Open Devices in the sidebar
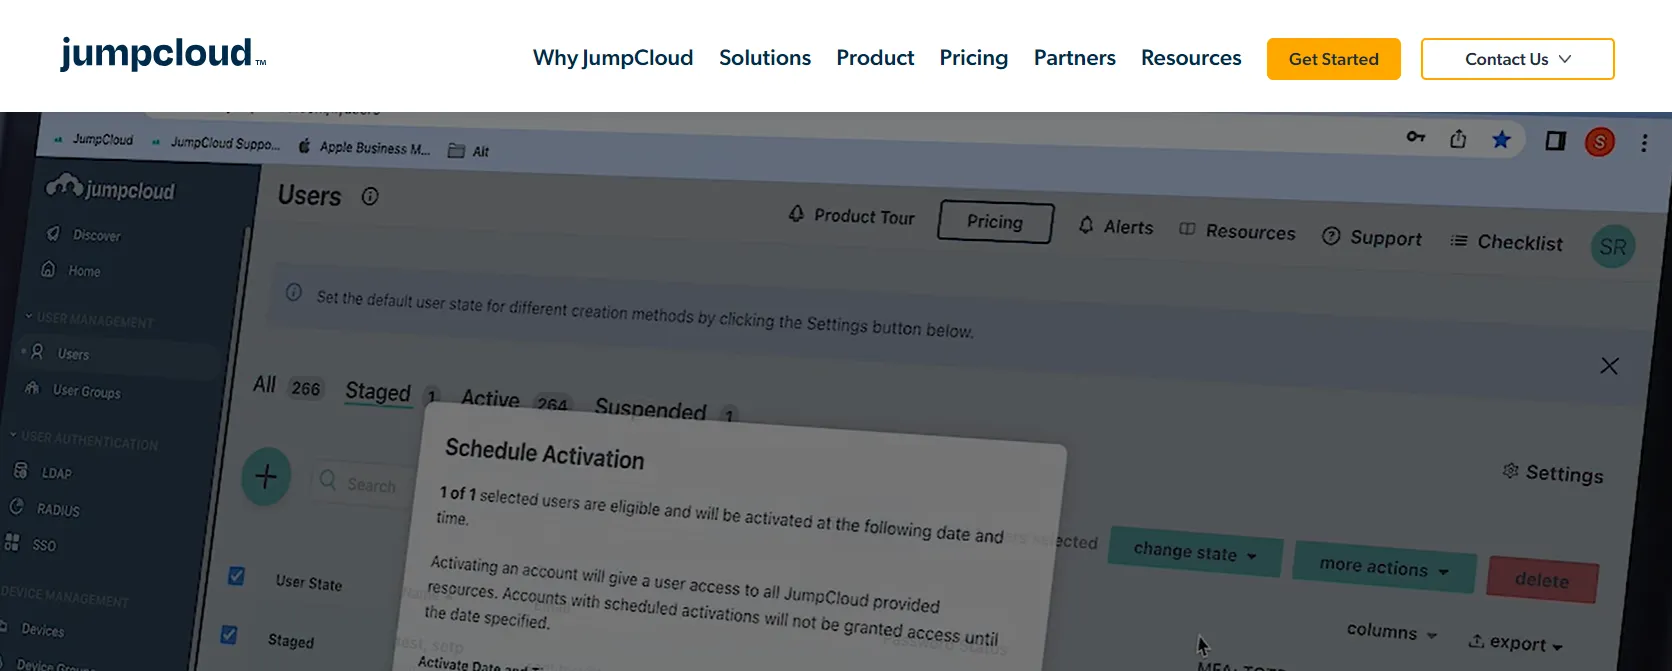The height and width of the screenshot is (671, 1672). pos(35,629)
